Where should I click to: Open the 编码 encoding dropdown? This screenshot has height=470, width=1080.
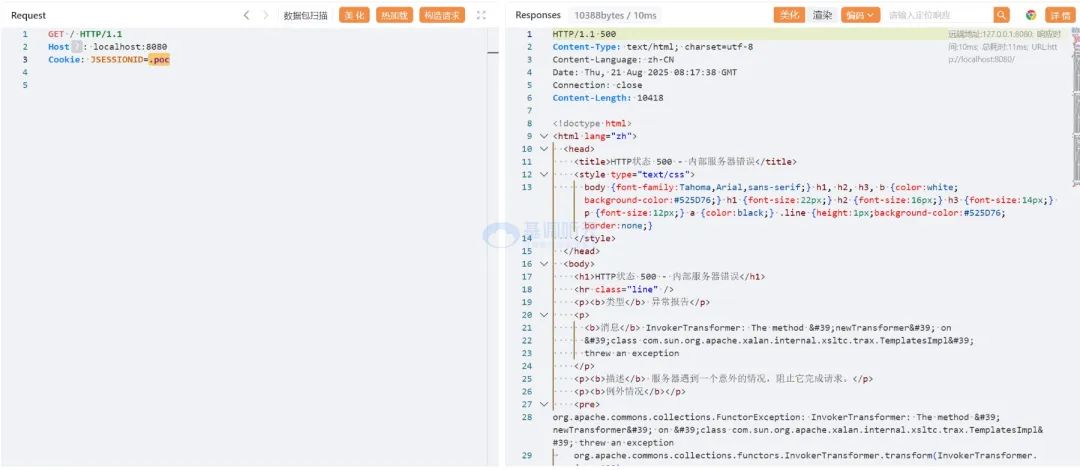click(x=859, y=15)
